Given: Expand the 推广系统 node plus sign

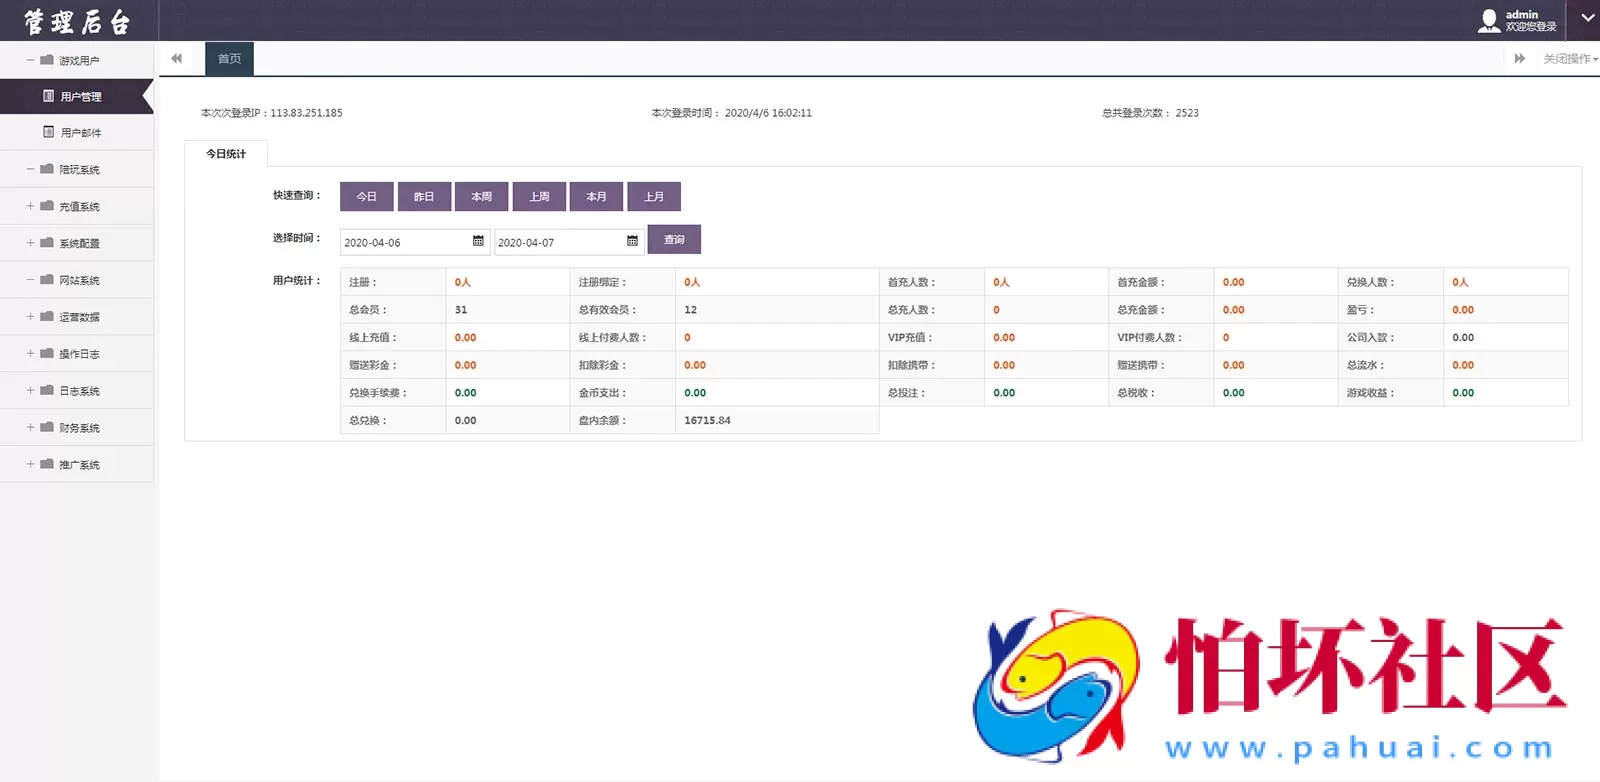Looking at the screenshot, I should (x=30, y=465).
